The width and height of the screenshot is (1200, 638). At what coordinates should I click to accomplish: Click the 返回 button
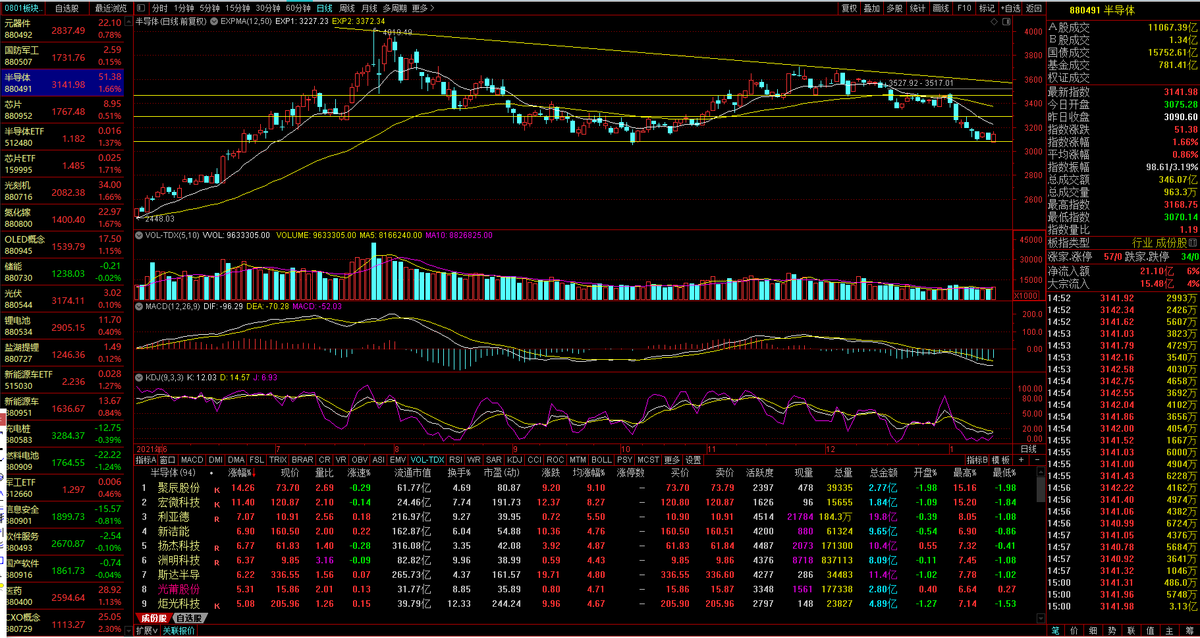pos(1034,7)
